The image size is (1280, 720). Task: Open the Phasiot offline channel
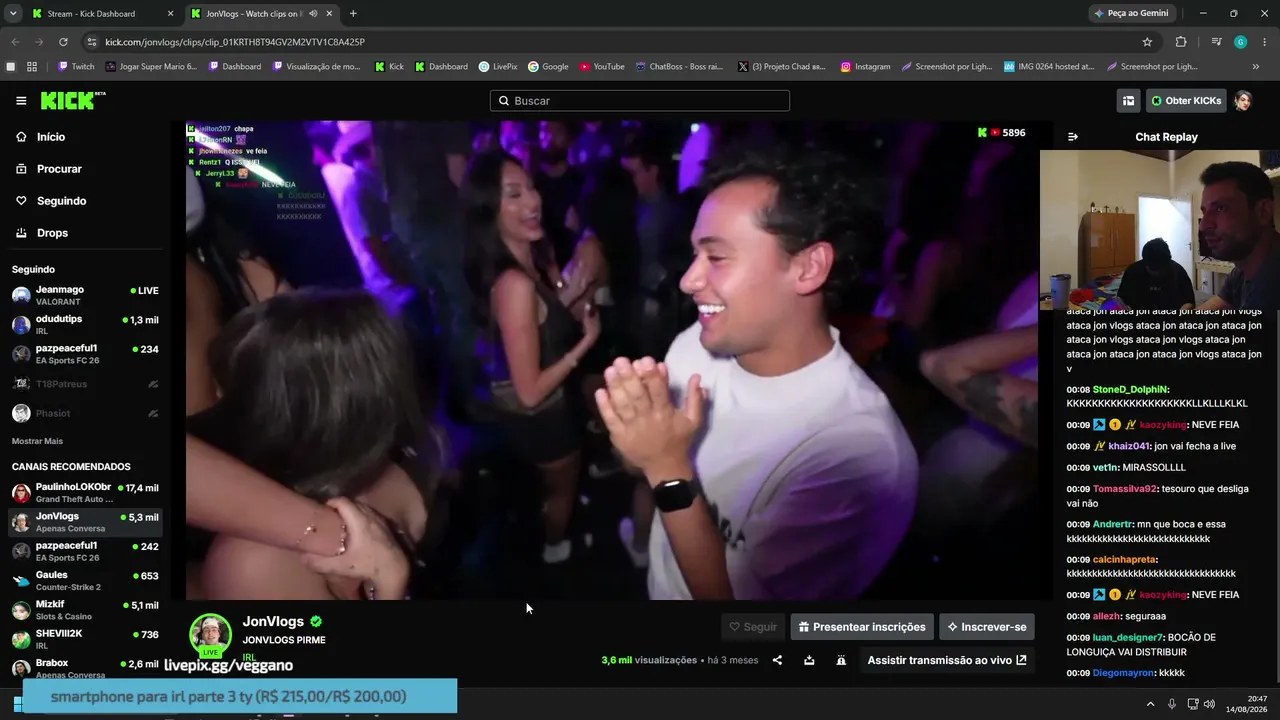[x=85, y=413]
